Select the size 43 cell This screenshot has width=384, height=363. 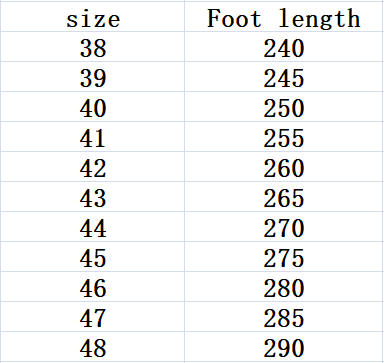(93, 197)
